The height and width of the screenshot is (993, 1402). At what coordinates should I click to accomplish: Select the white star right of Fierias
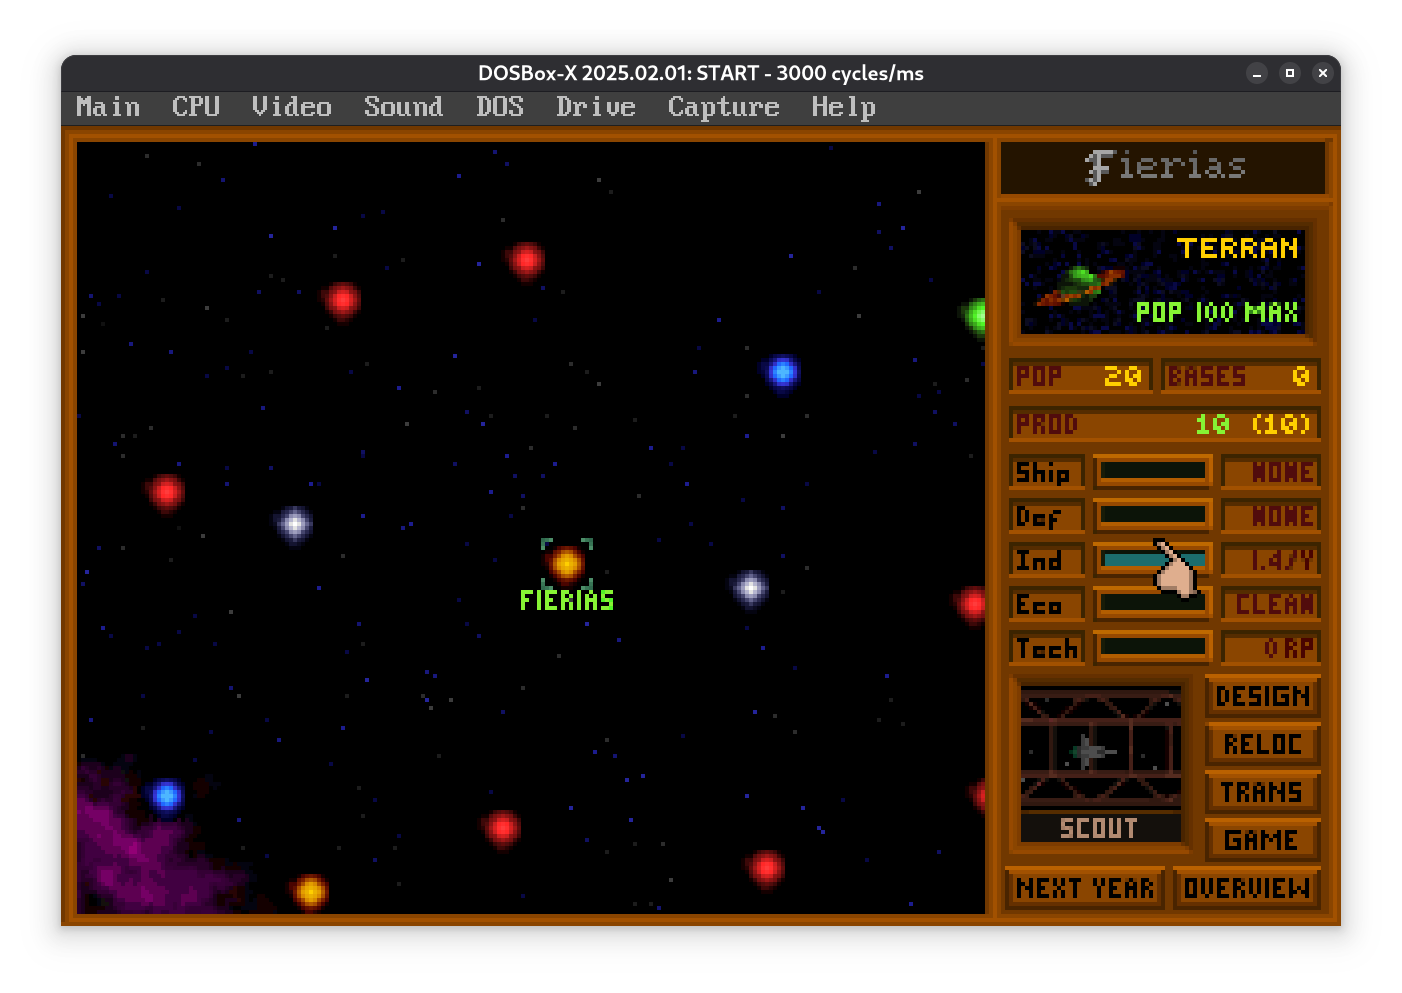point(750,588)
